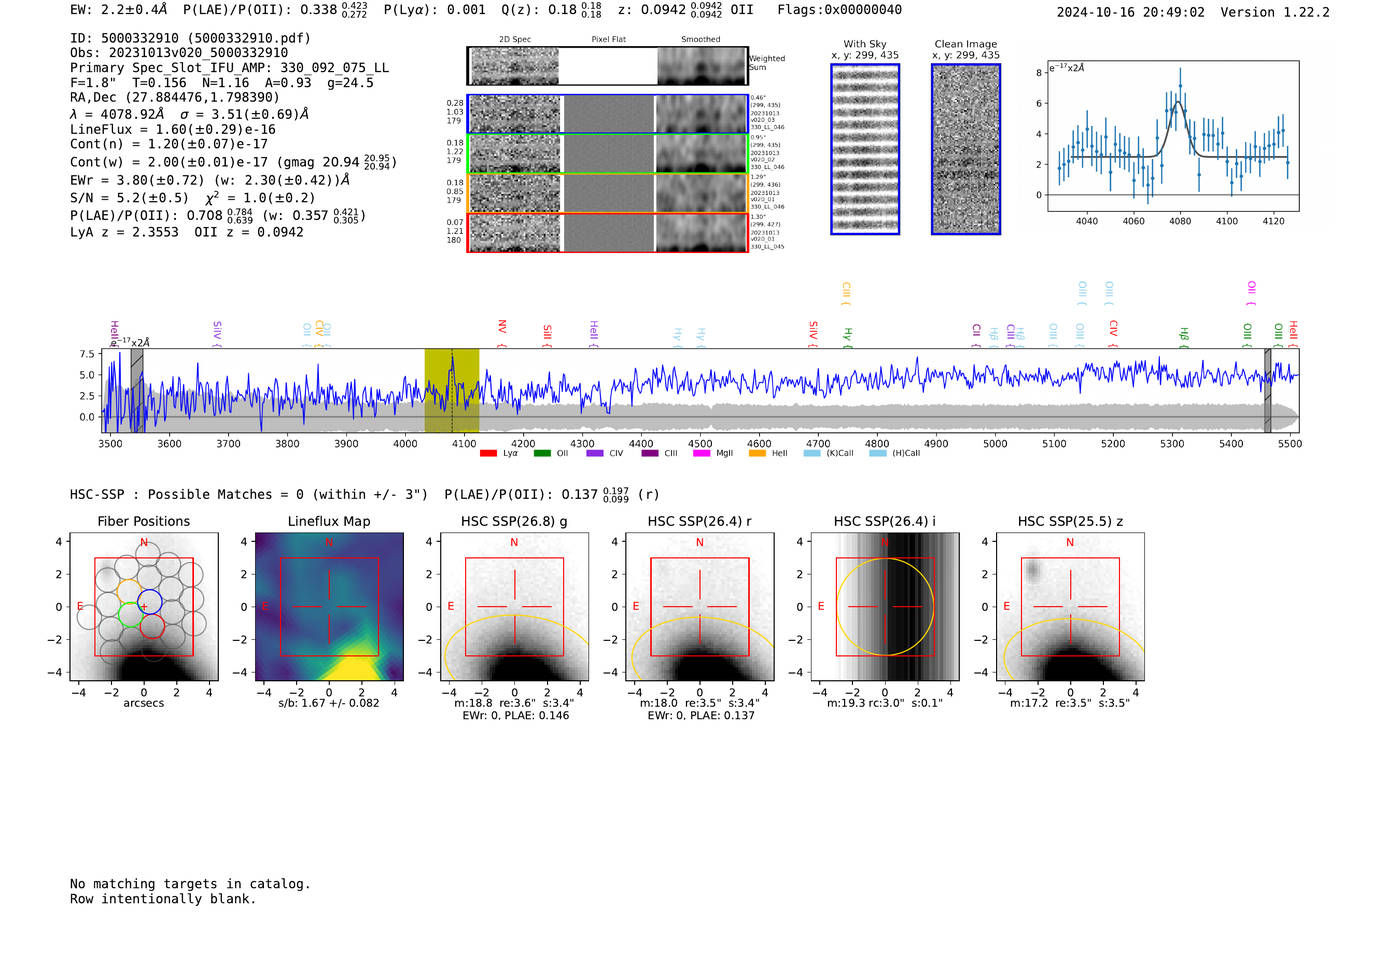Click the orange-bordered fiber spectrum row

tap(608, 193)
